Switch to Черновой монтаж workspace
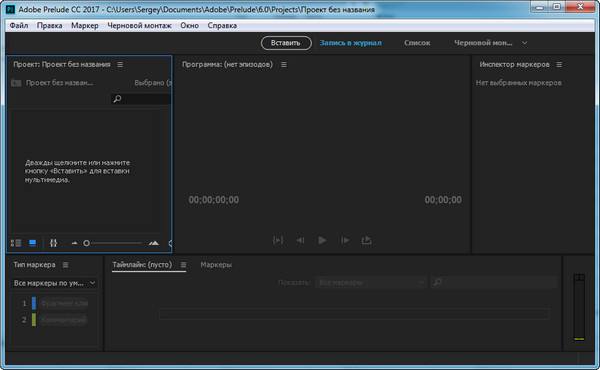Image resolution: width=600 pixels, height=370 pixels. click(483, 43)
